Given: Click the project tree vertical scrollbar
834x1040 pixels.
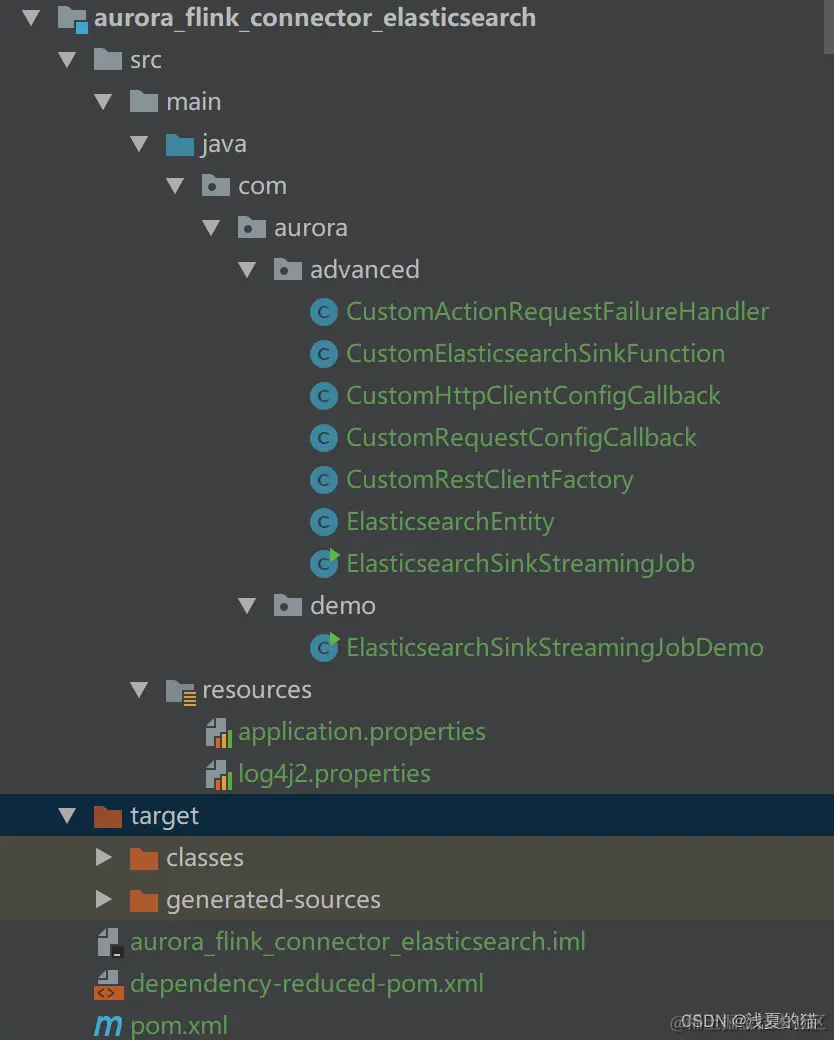Looking at the screenshot, I should tap(829, 27).
